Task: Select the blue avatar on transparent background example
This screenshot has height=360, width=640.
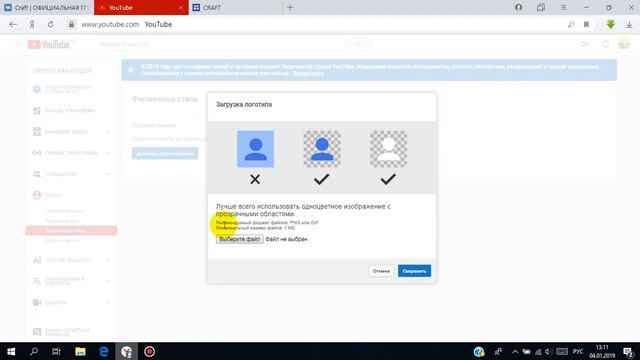Action: (x=322, y=149)
